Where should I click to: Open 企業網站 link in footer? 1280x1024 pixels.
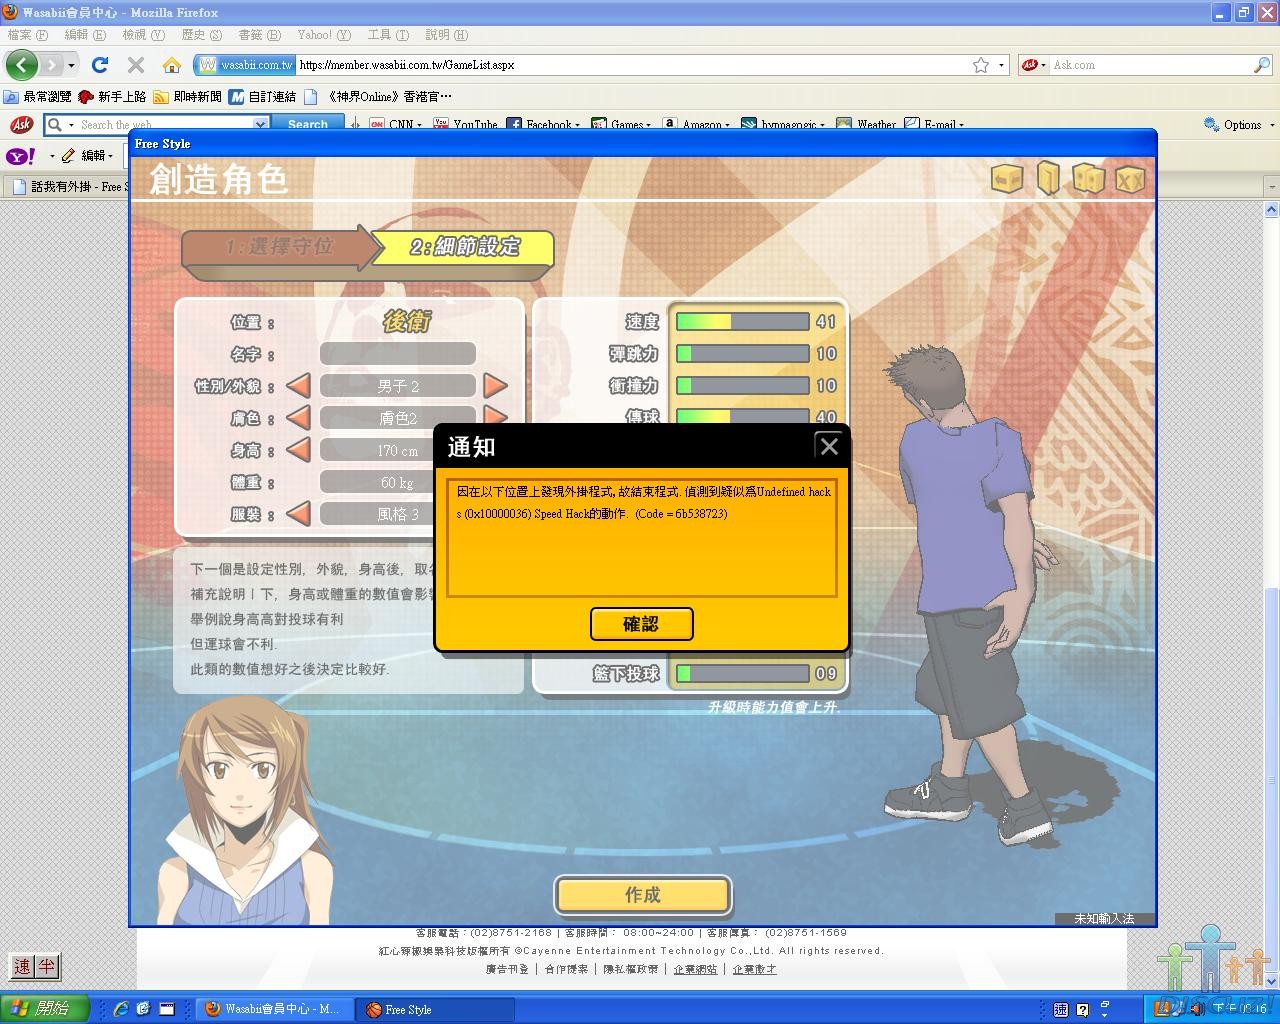(695, 969)
